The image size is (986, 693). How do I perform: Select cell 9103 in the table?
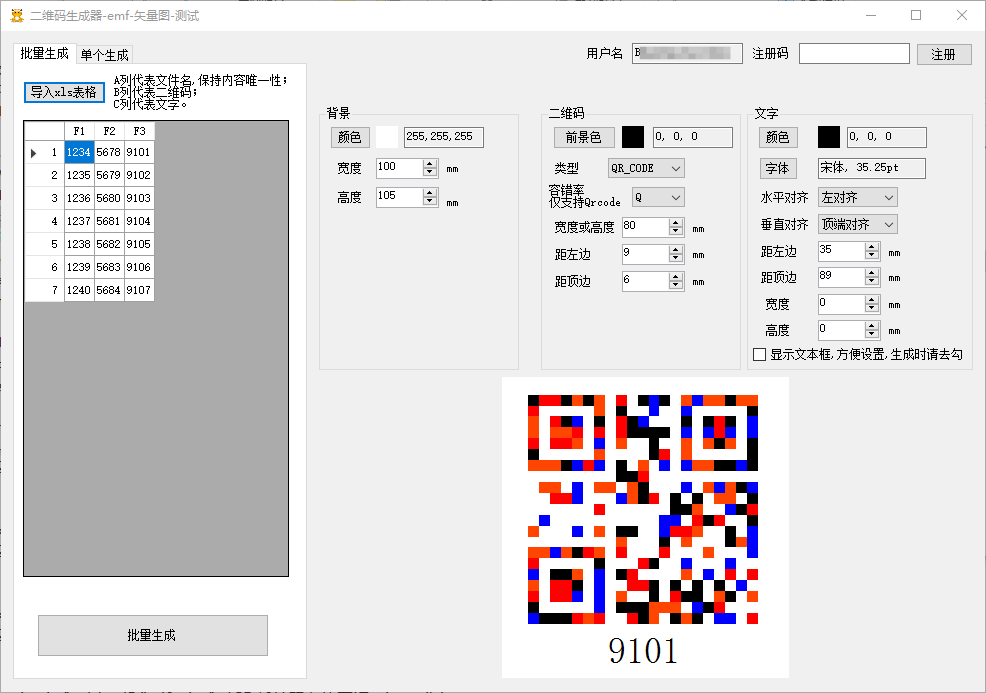[x=139, y=198]
